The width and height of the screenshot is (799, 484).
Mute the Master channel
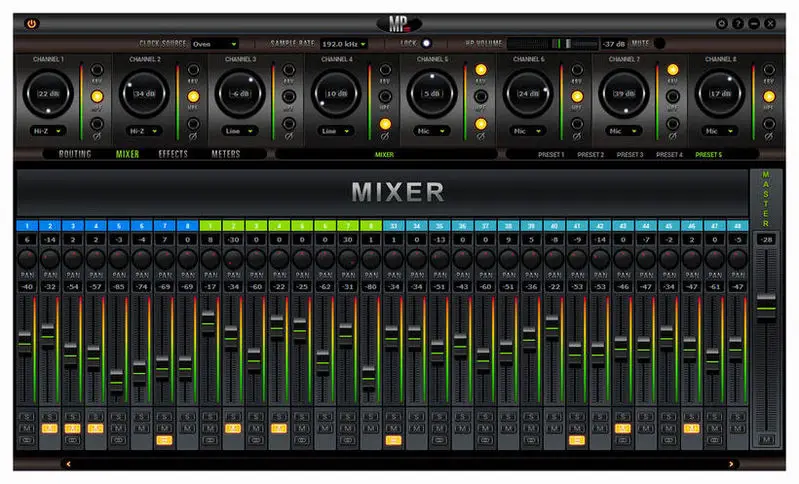point(766,439)
